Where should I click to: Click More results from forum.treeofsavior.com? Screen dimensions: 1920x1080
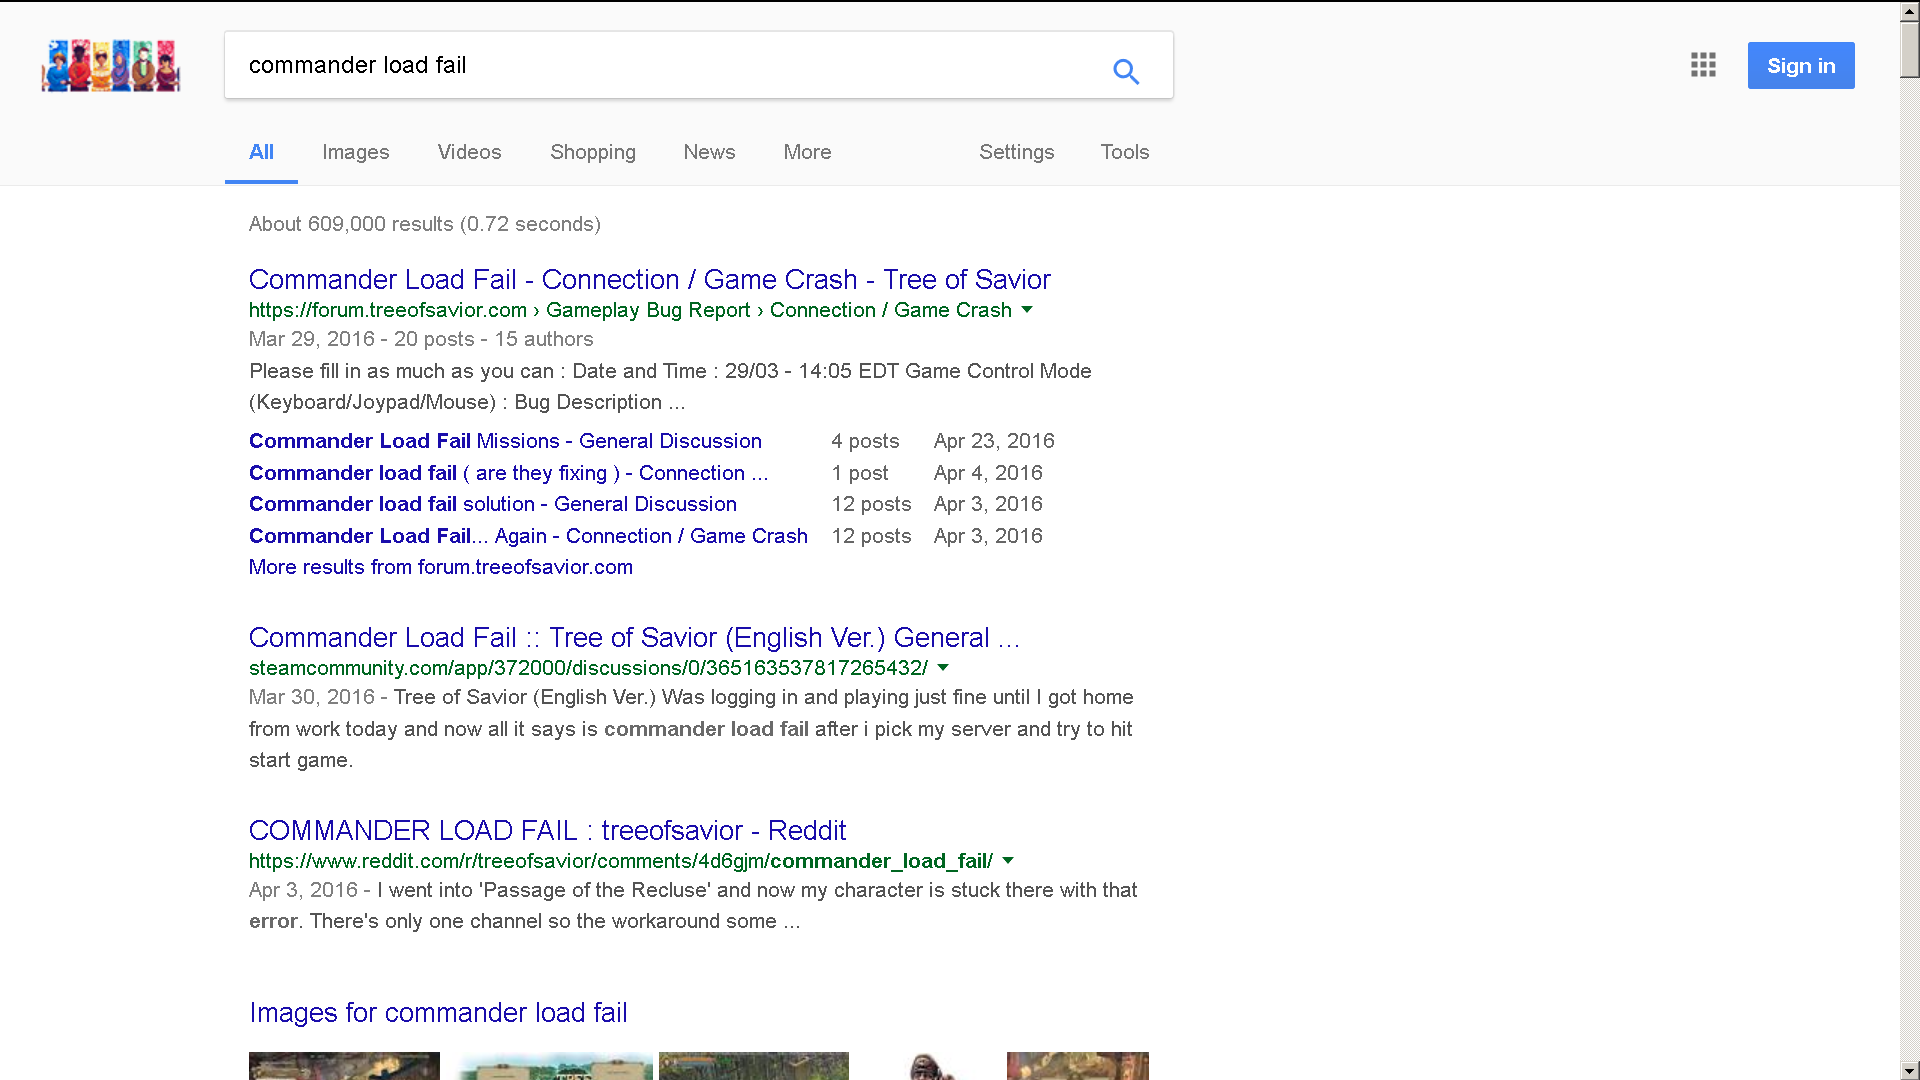[x=440, y=567]
